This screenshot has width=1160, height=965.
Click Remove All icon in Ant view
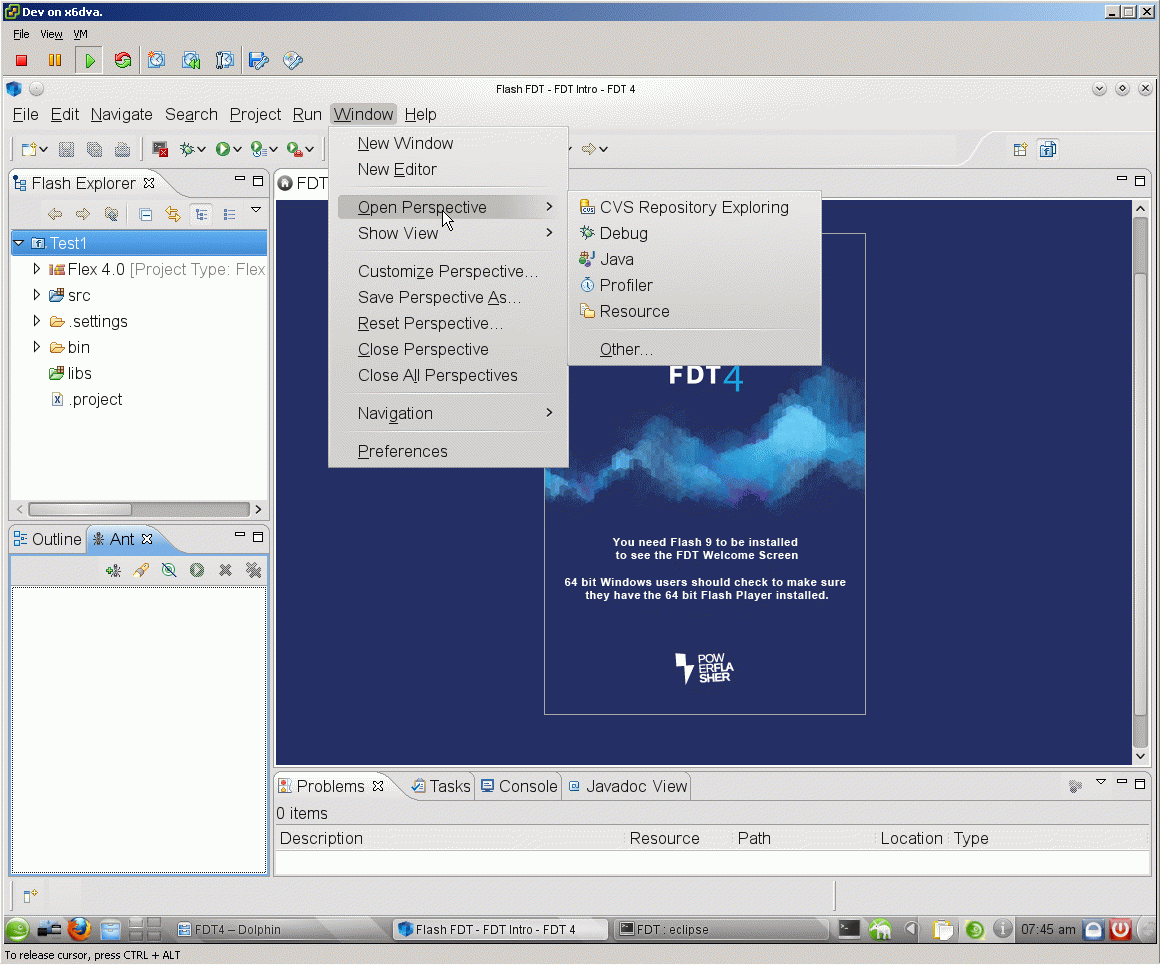click(254, 571)
